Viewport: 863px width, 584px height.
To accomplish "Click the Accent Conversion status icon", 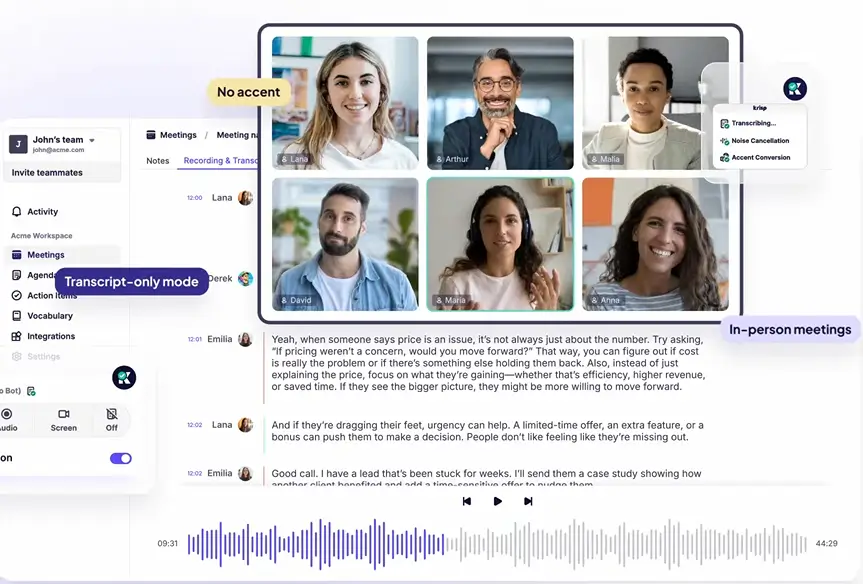I will click(723, 158).
